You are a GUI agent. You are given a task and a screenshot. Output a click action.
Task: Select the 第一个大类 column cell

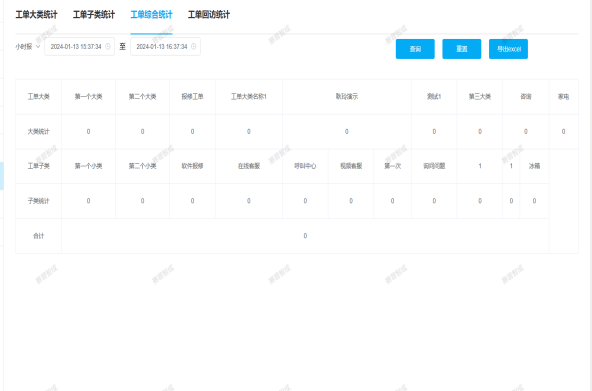88,97
